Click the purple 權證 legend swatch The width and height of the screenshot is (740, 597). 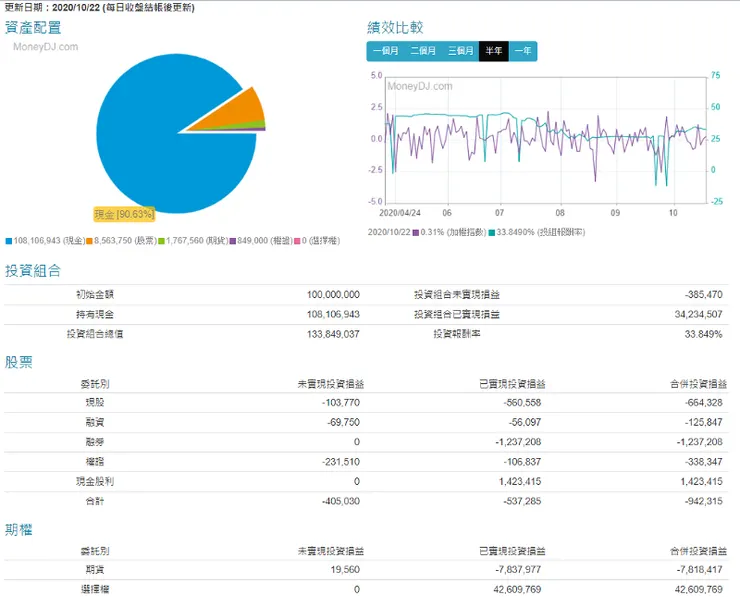point(233,241)
